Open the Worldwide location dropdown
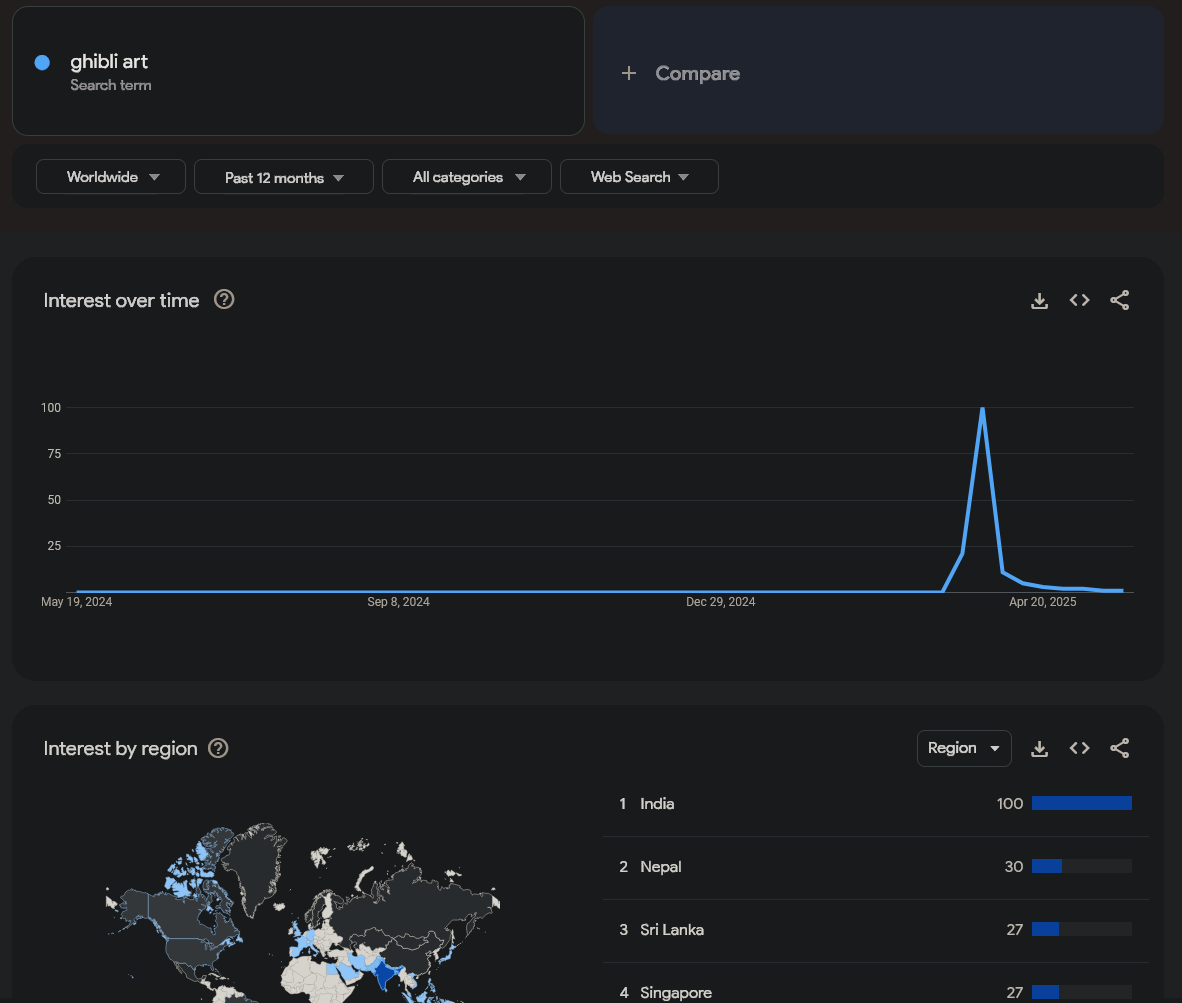1182x1003 pixels. click(x=111, y=177)
